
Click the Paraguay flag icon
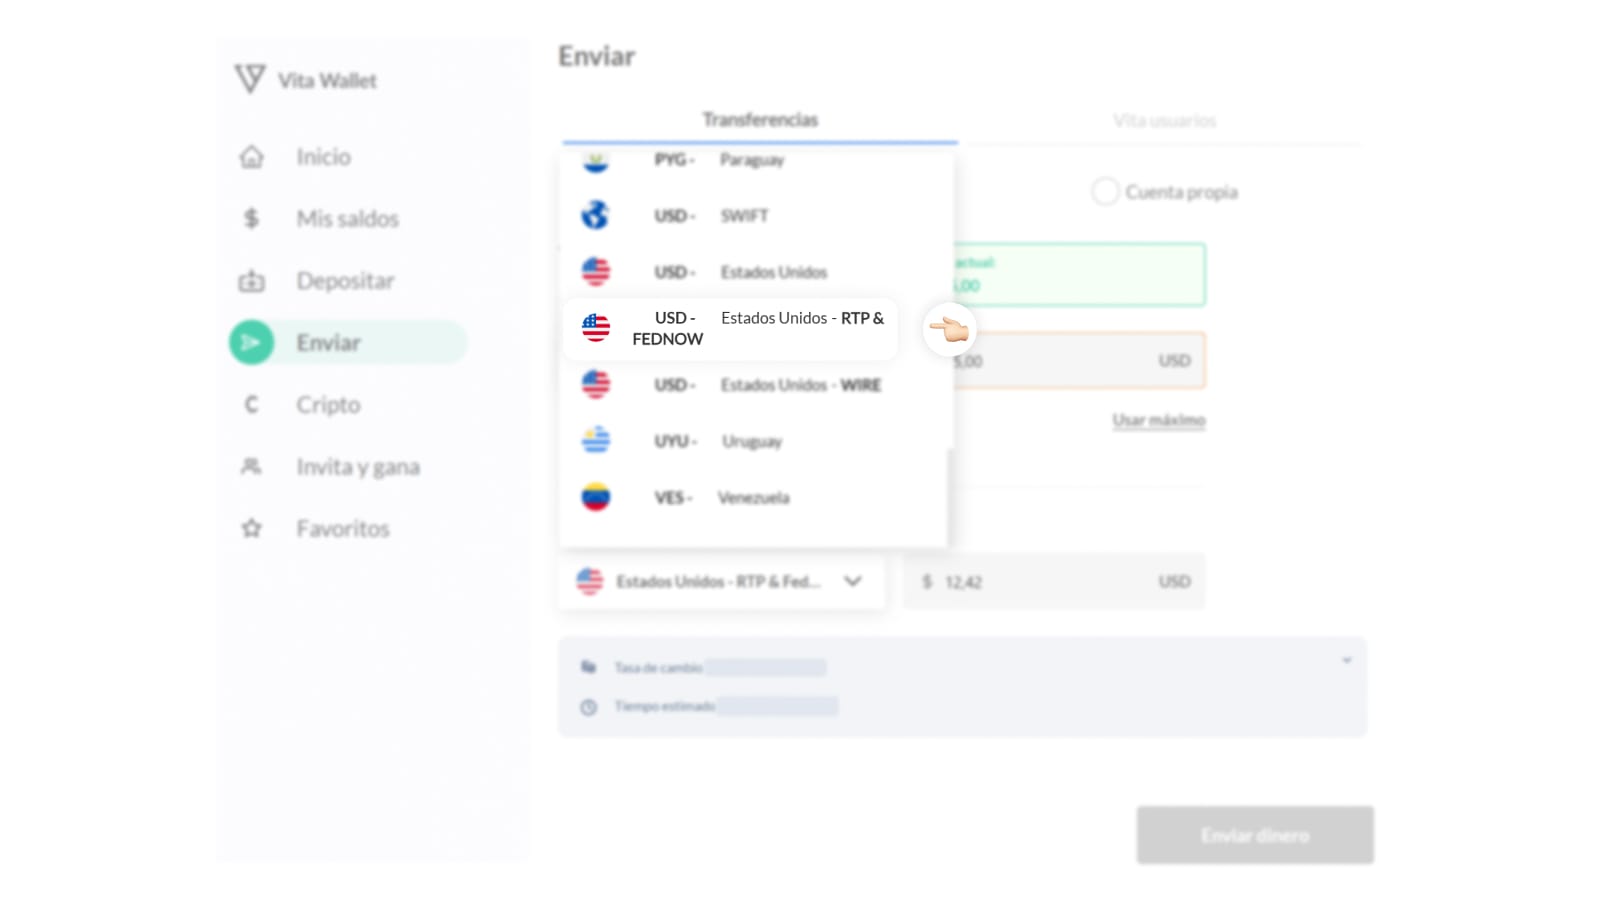596,160
